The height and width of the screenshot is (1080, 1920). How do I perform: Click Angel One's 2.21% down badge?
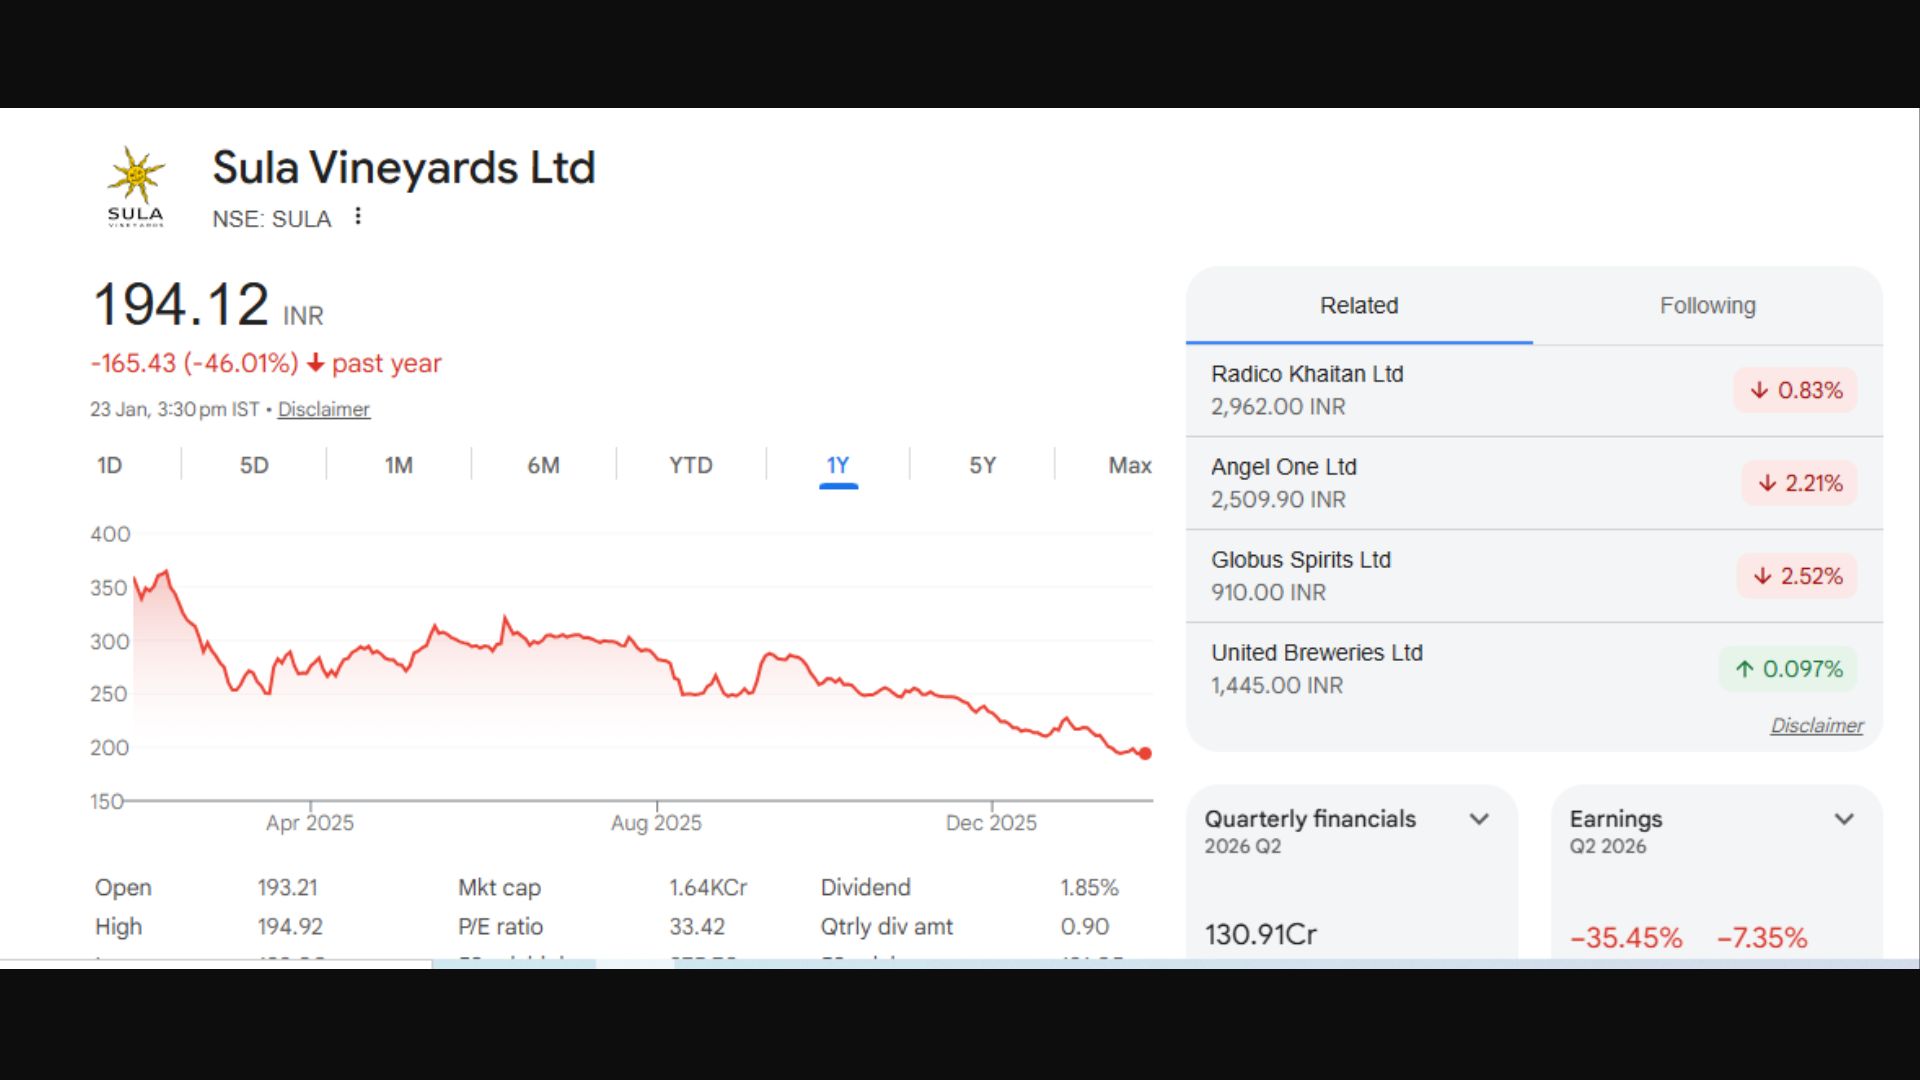[x=1799, y=483]
